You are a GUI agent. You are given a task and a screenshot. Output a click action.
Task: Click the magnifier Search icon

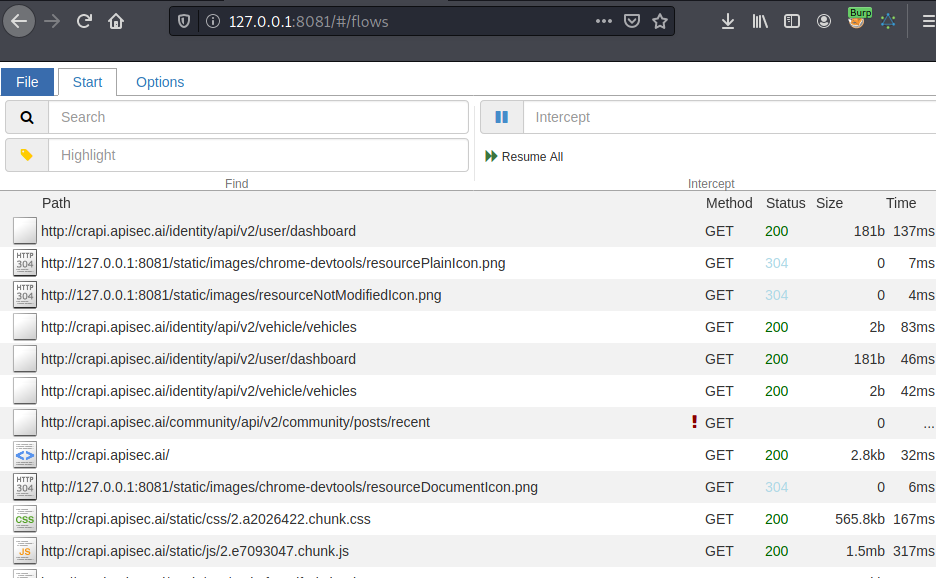(x=27, y=117)
